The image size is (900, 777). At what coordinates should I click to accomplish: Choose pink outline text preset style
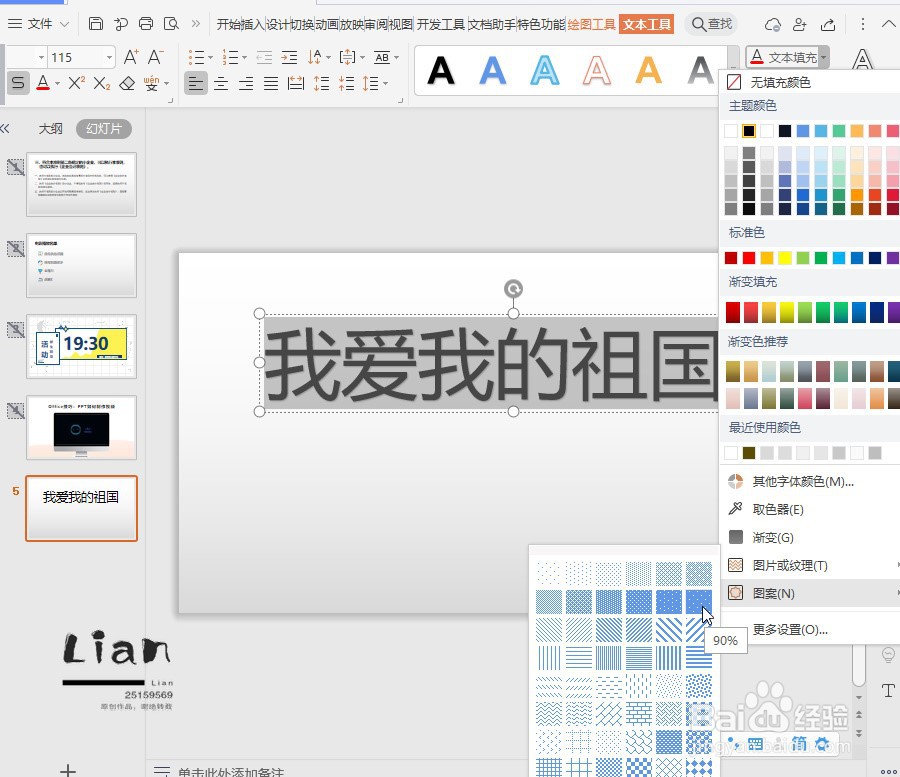tap(596, 71)
